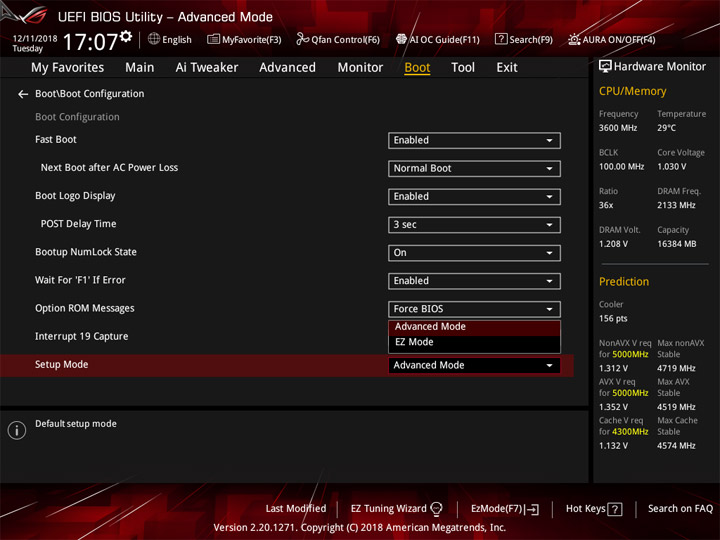Click the MyFavorite(F3) list icon

(213, 39)
